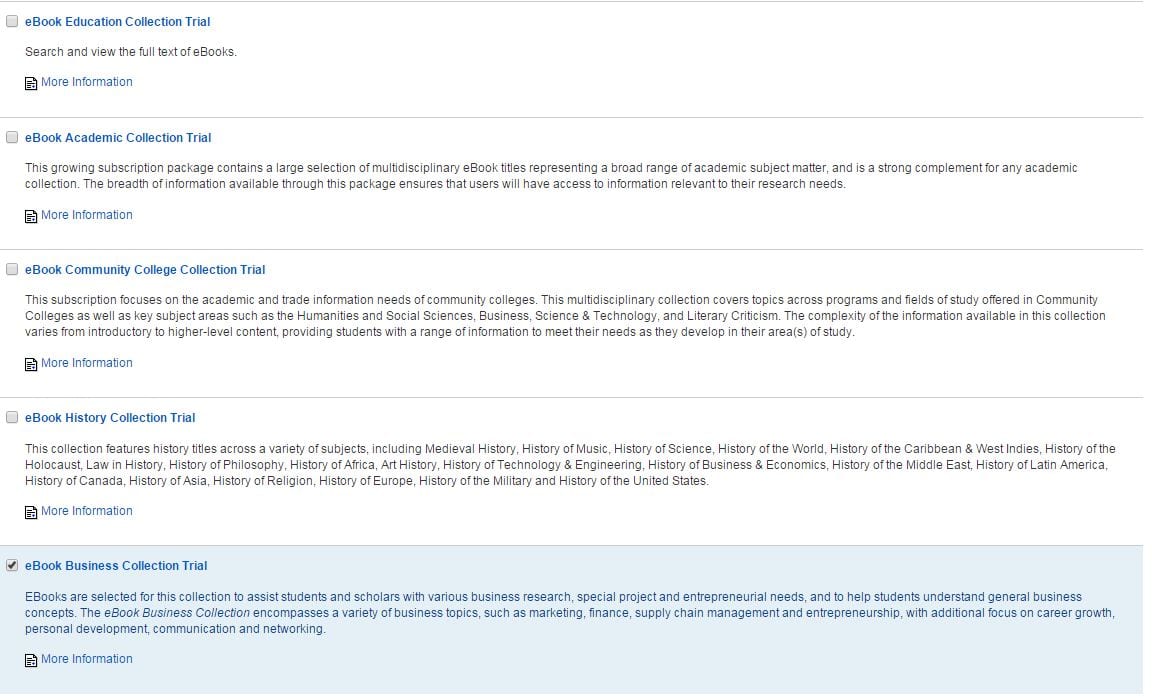Uncheck the eBook Business Collection Trial box
This screenshot has width=1152, height=700.
pos(11,564)
